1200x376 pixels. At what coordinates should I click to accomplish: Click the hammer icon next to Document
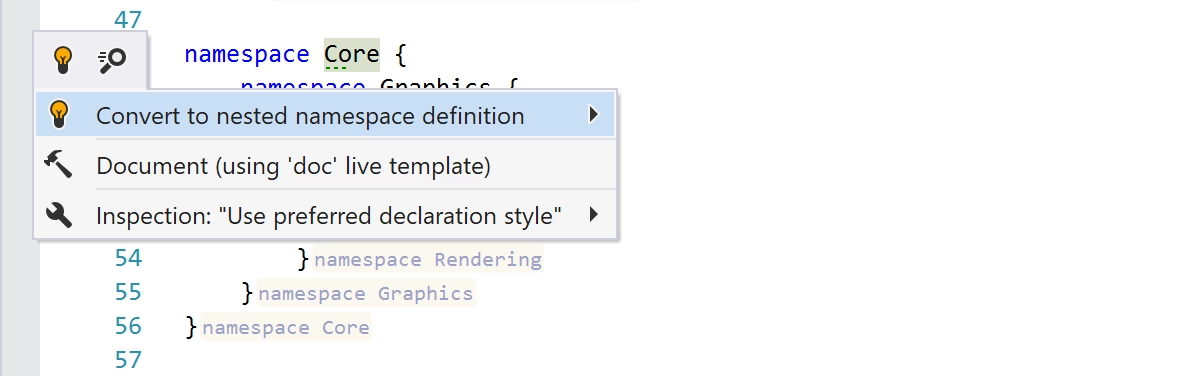[59, 165]
